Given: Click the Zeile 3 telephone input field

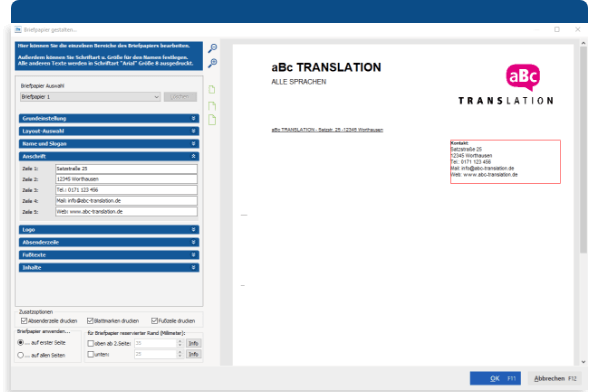Looking at the screenshot, I should [126, 190].
